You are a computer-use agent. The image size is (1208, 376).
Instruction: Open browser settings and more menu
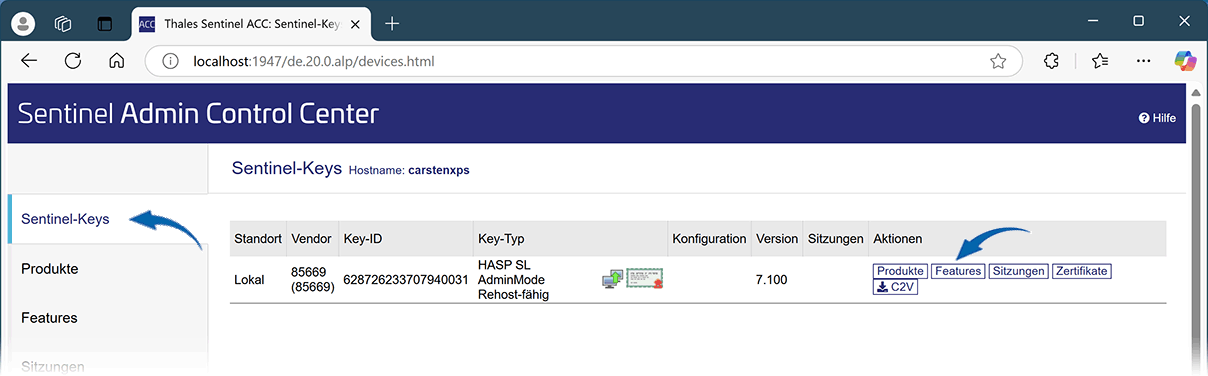click(1145, 61)
